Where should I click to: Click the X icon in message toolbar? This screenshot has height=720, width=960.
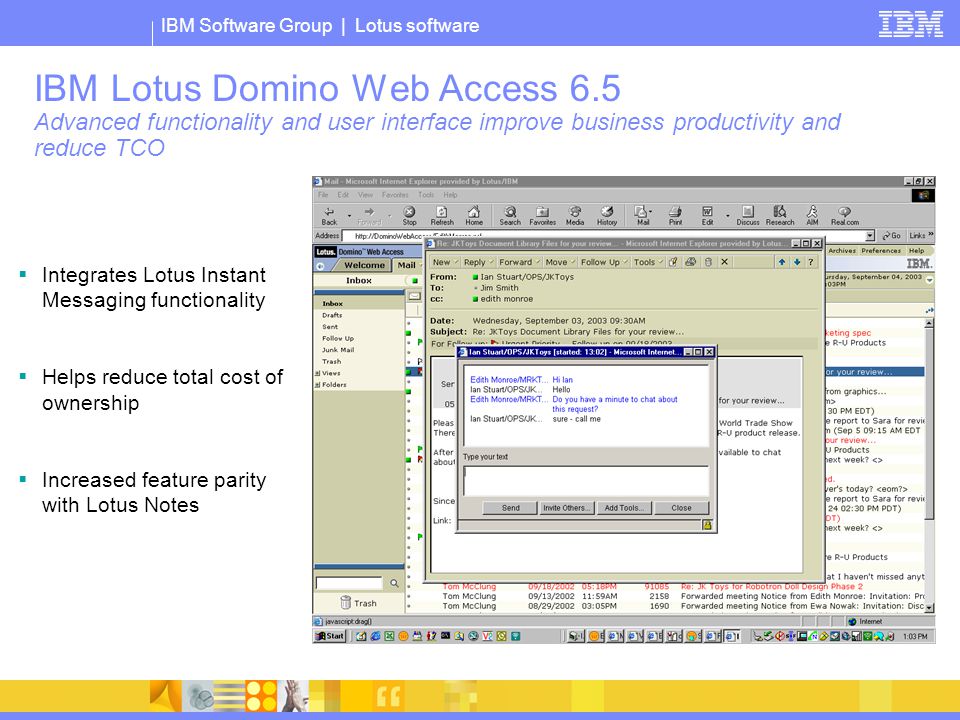click(x=724, y=262)
